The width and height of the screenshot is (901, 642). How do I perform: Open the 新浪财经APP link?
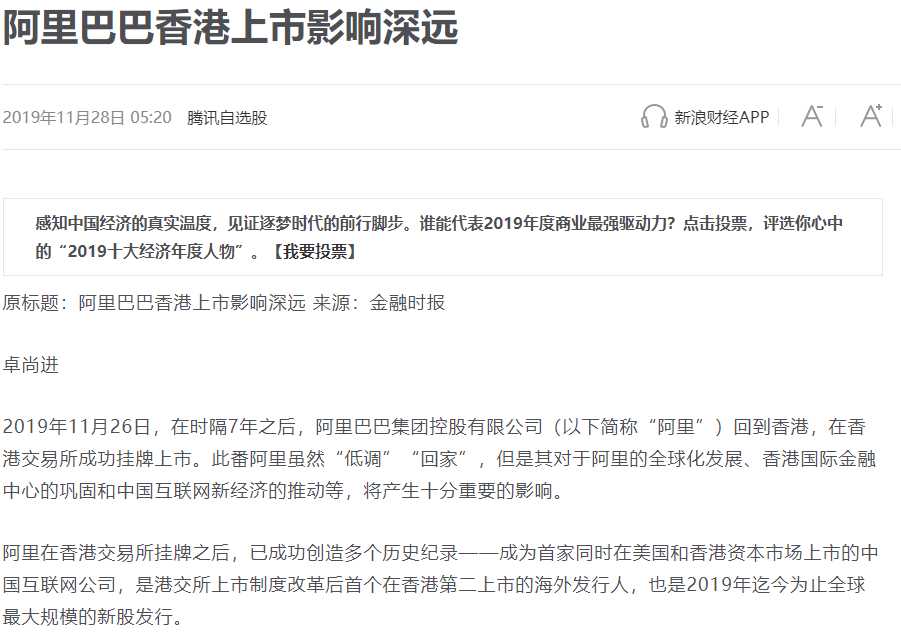click(x=721, y=117)
